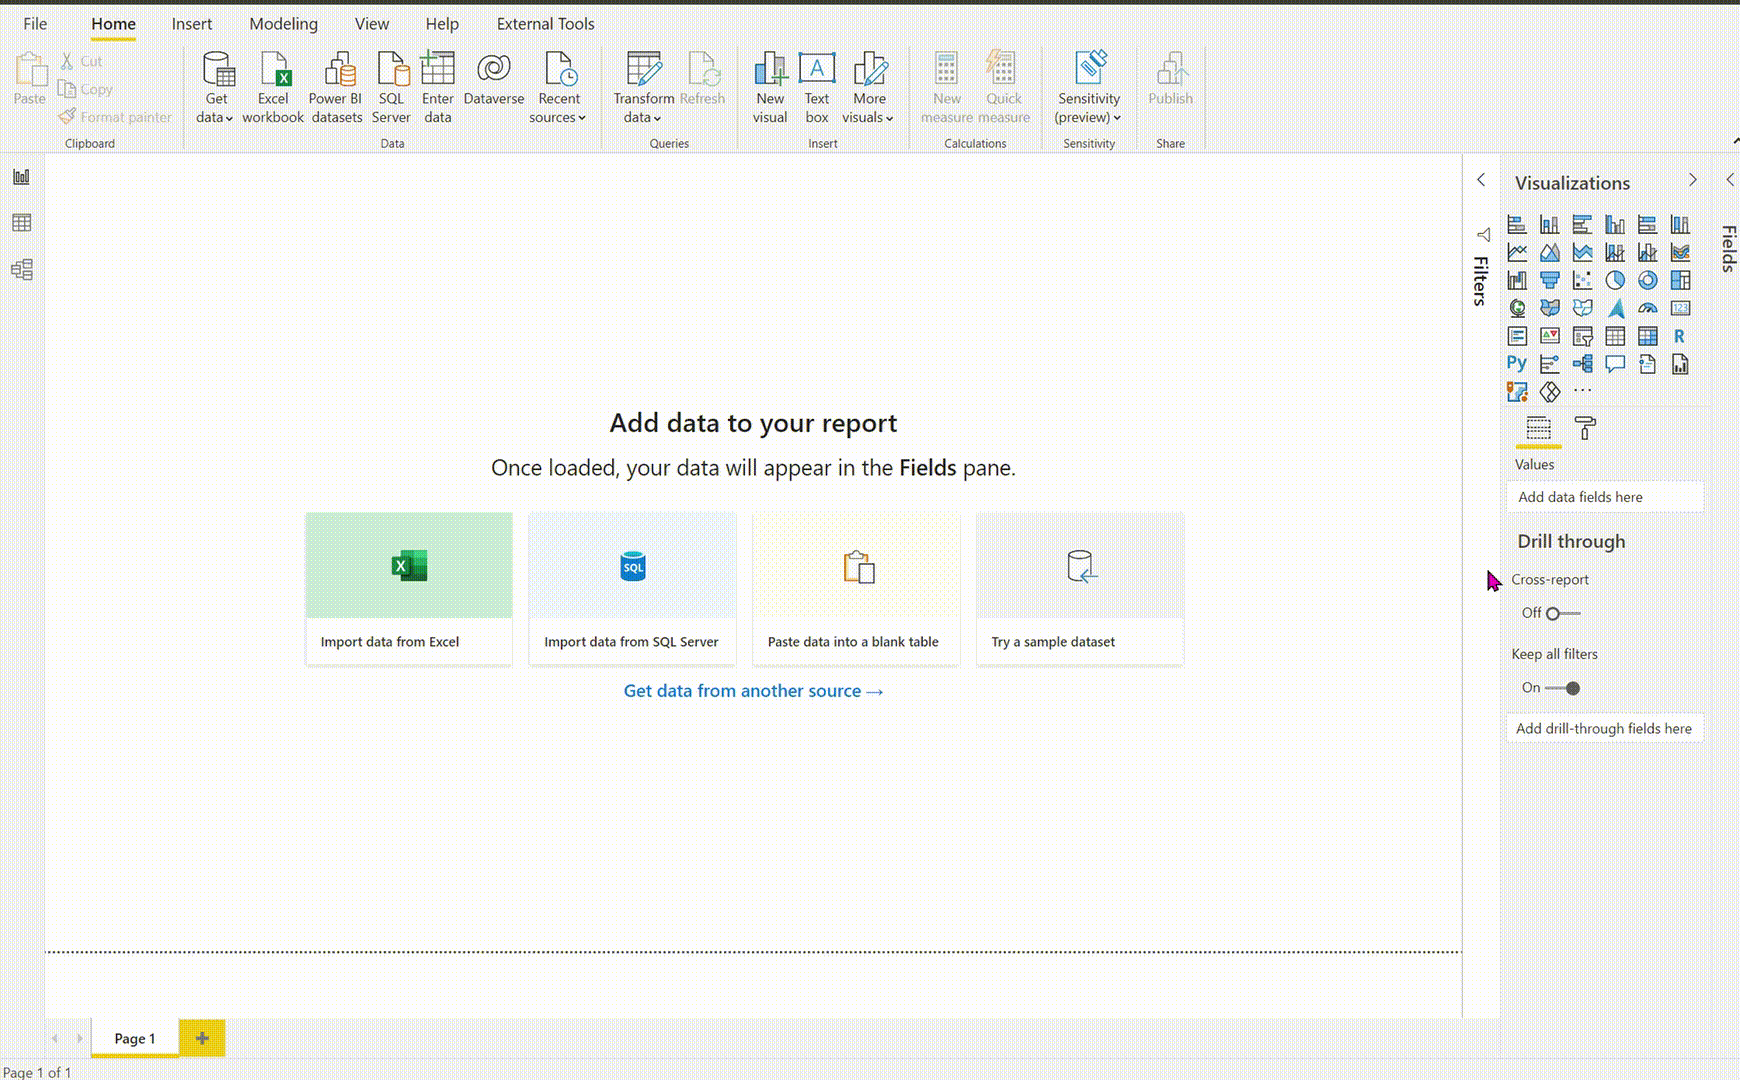1740x1080 pixels.
Task: Select the Stacked column chart visual
Action: (1549, 224)
